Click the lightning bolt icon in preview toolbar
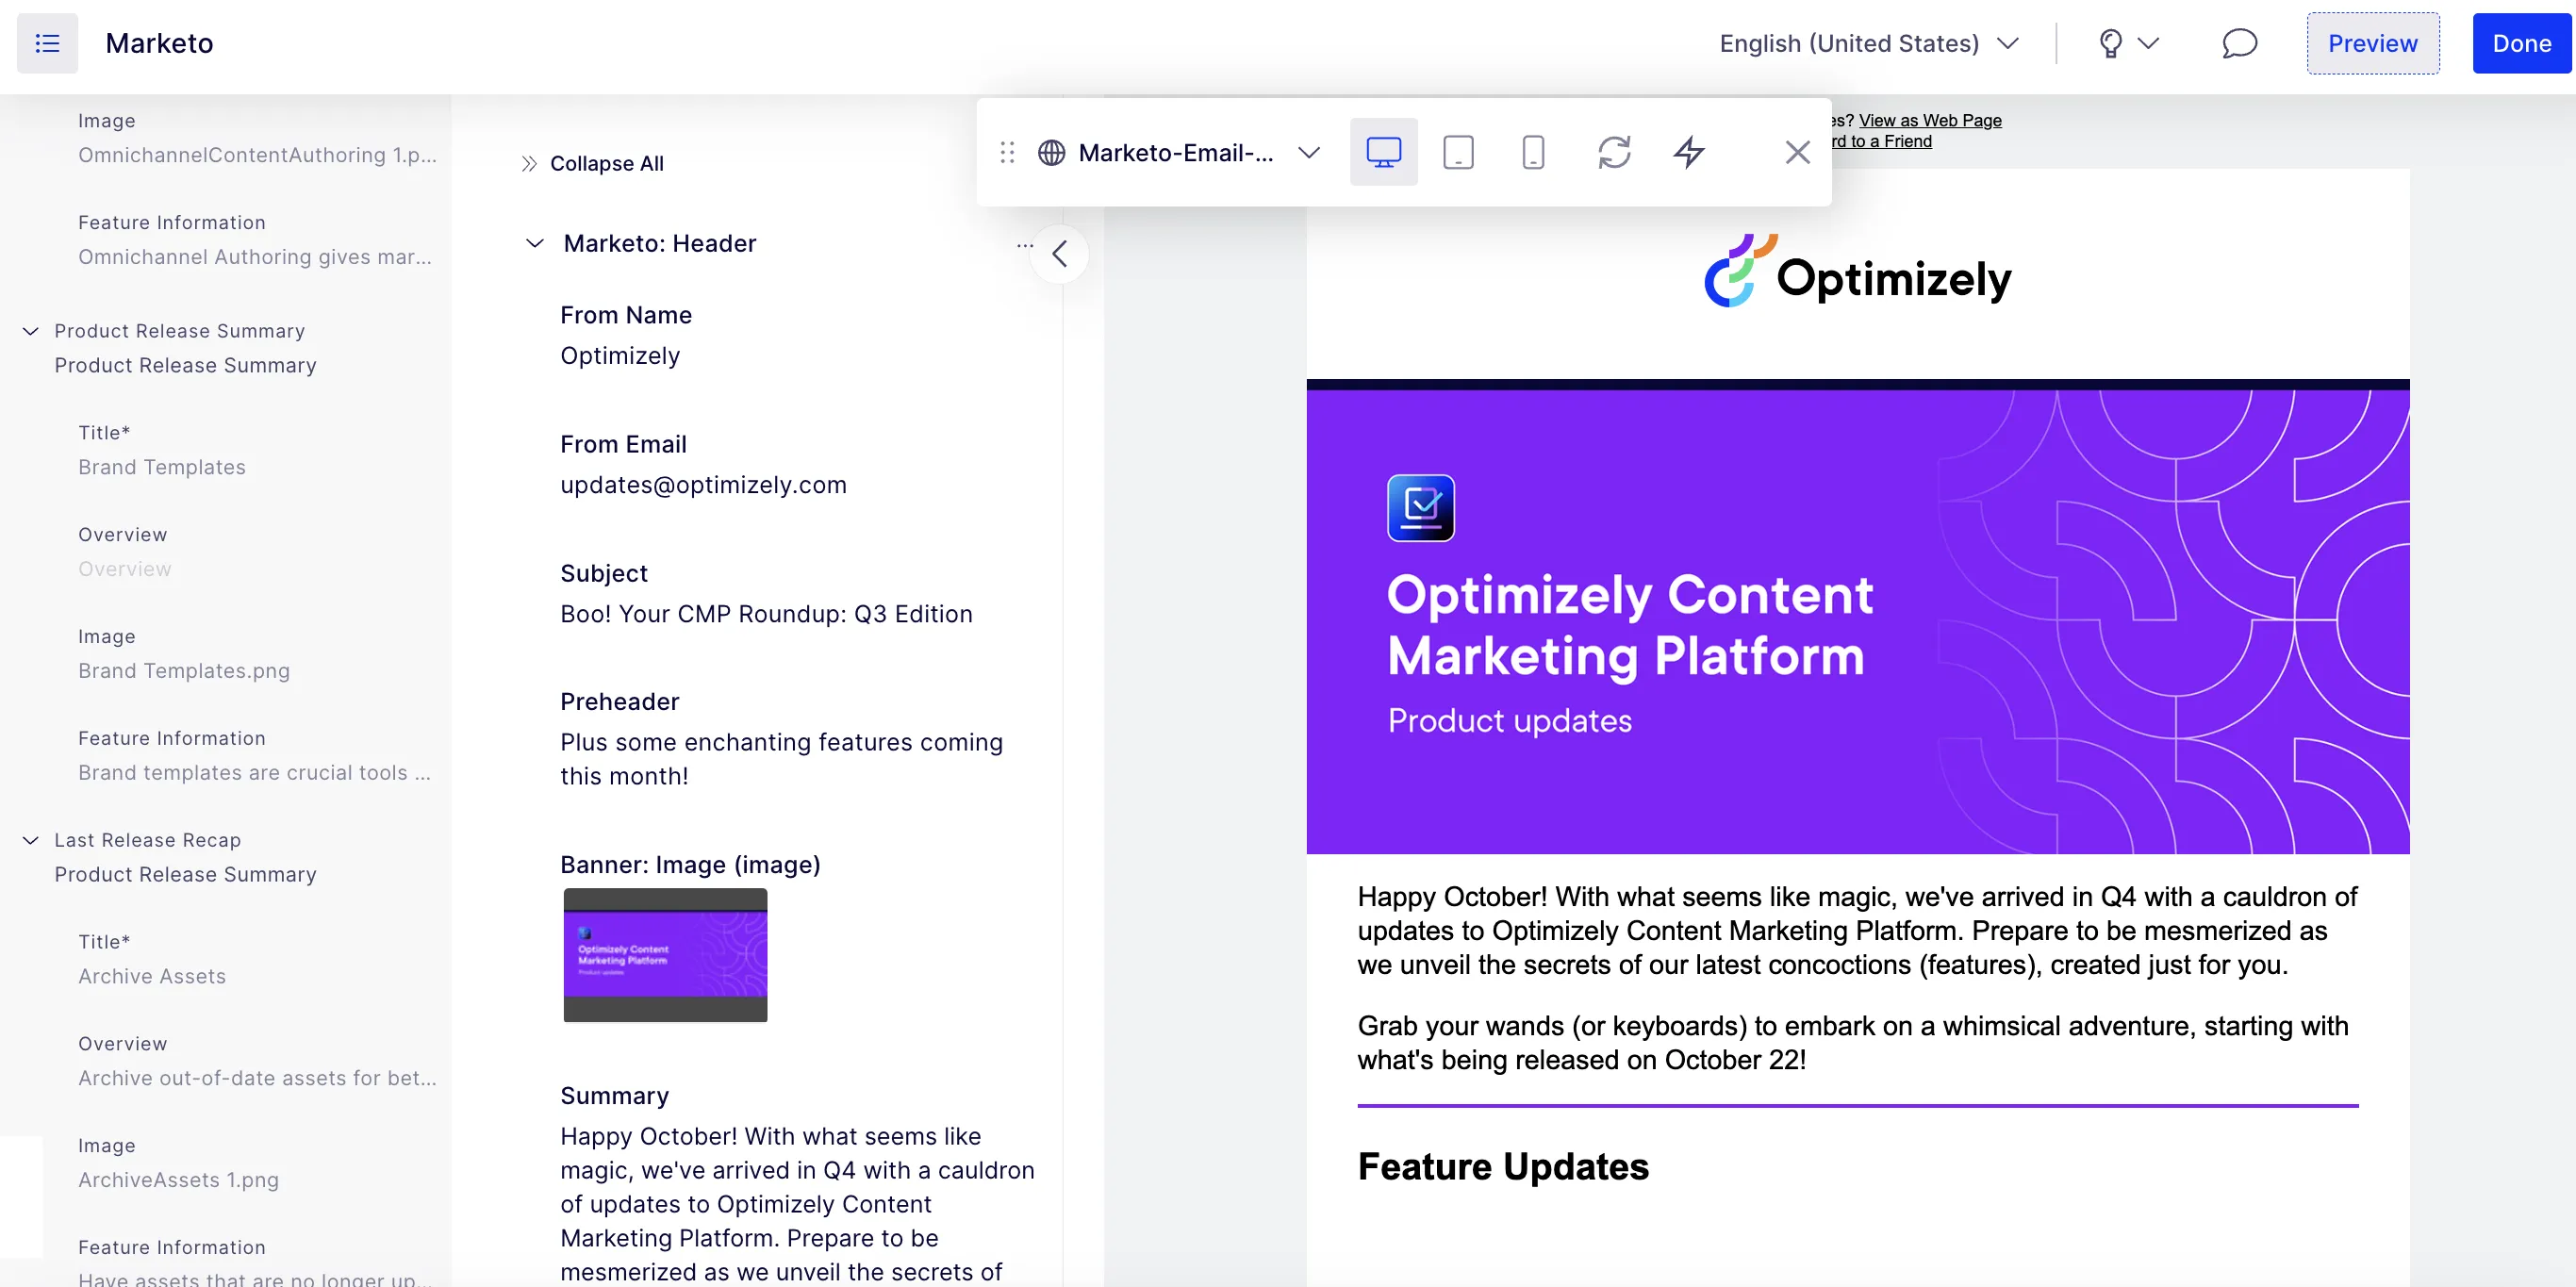 click(1689, 152)
